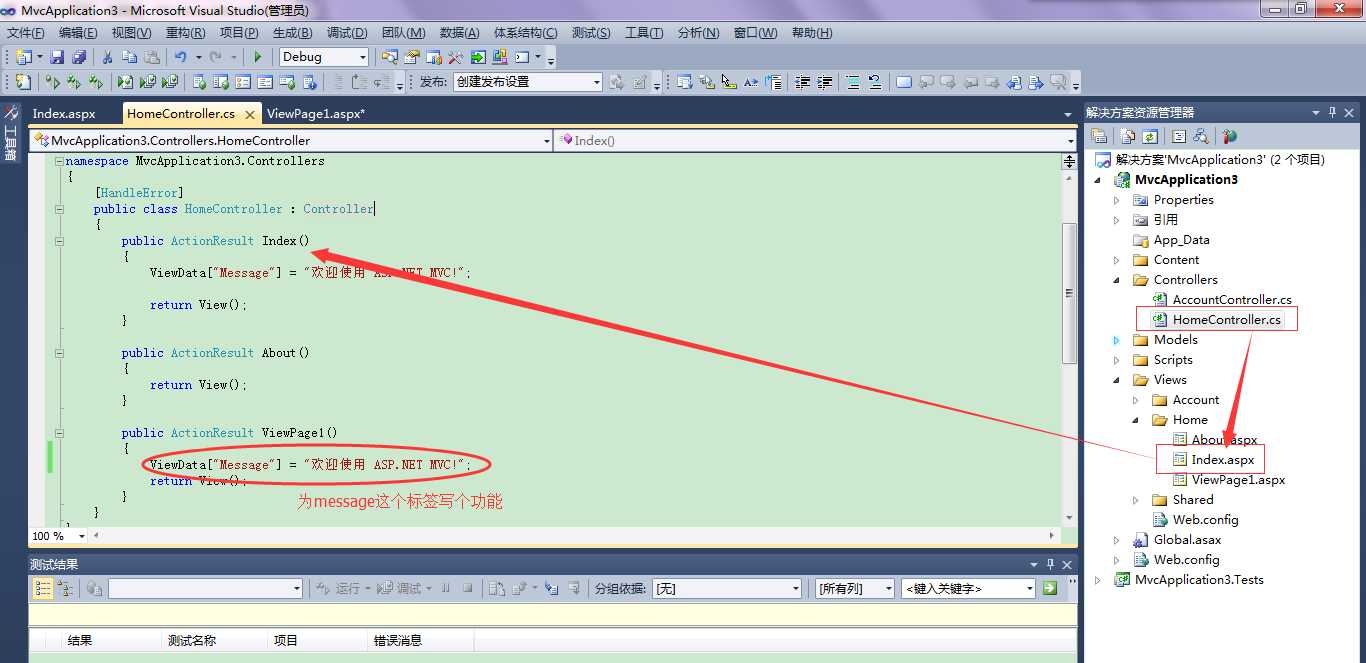Collapse the Controllers folder node
The height and width of the screenshot is (663, 1366).
tap(1117, 280)
